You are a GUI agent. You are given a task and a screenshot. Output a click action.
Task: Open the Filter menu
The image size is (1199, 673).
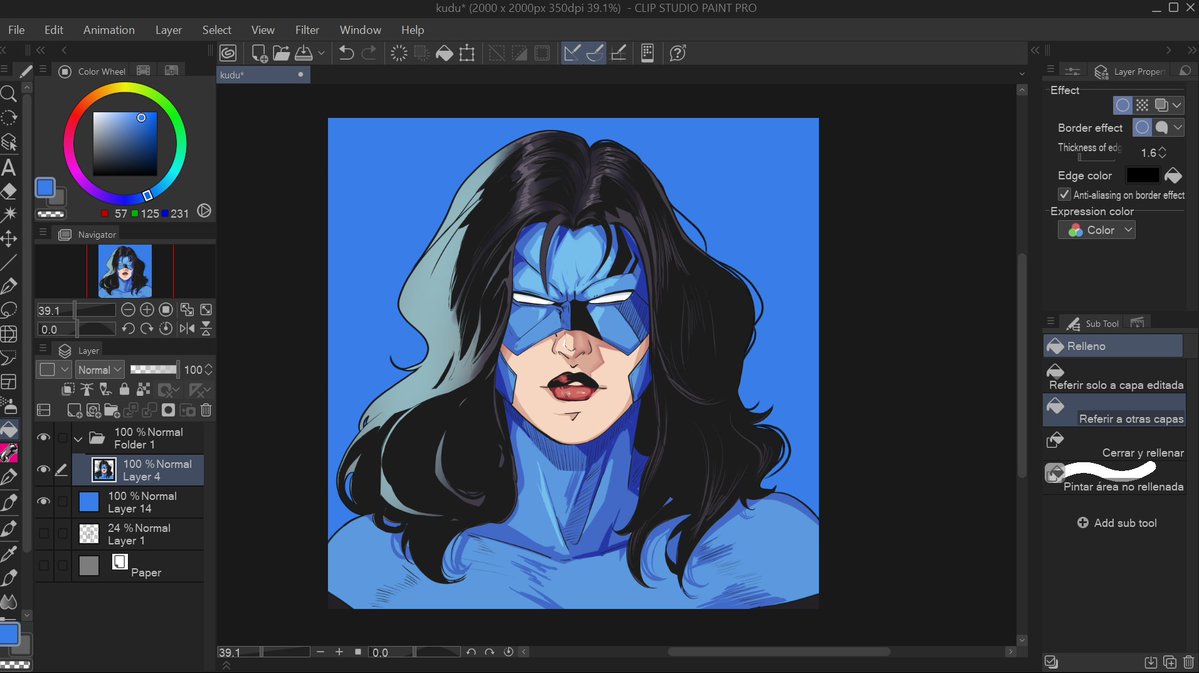coord(307,30)
